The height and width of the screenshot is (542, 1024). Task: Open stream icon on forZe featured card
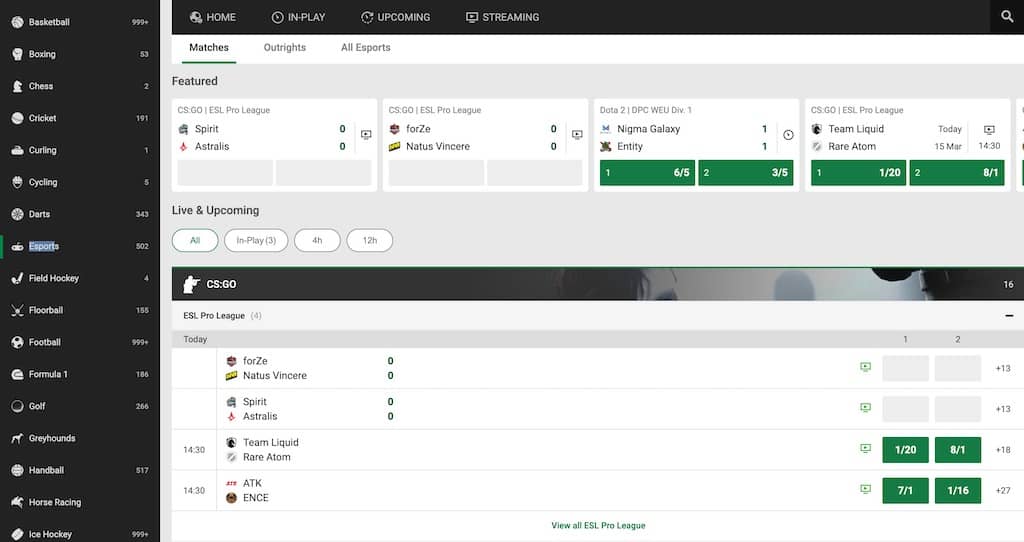[577, 135]
